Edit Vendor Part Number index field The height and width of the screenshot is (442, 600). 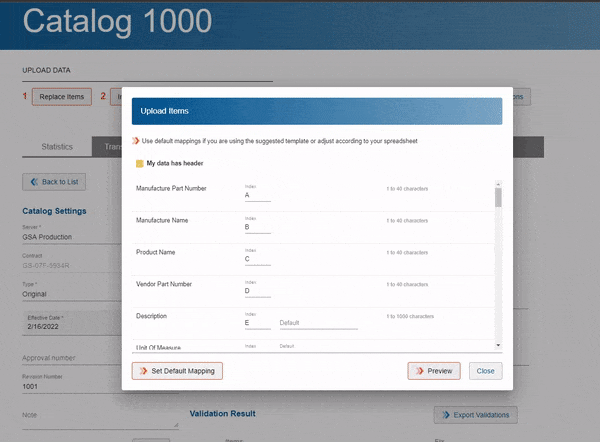[258, 291]
